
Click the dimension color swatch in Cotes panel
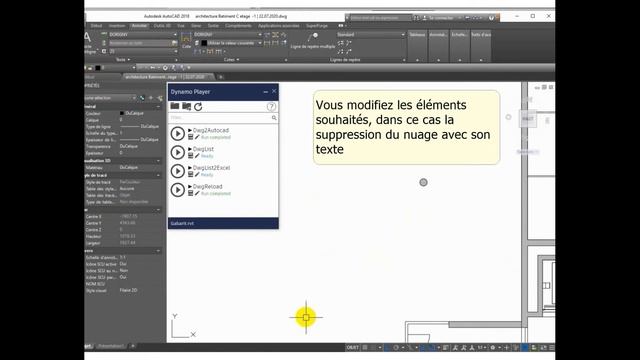coord(204,43)
